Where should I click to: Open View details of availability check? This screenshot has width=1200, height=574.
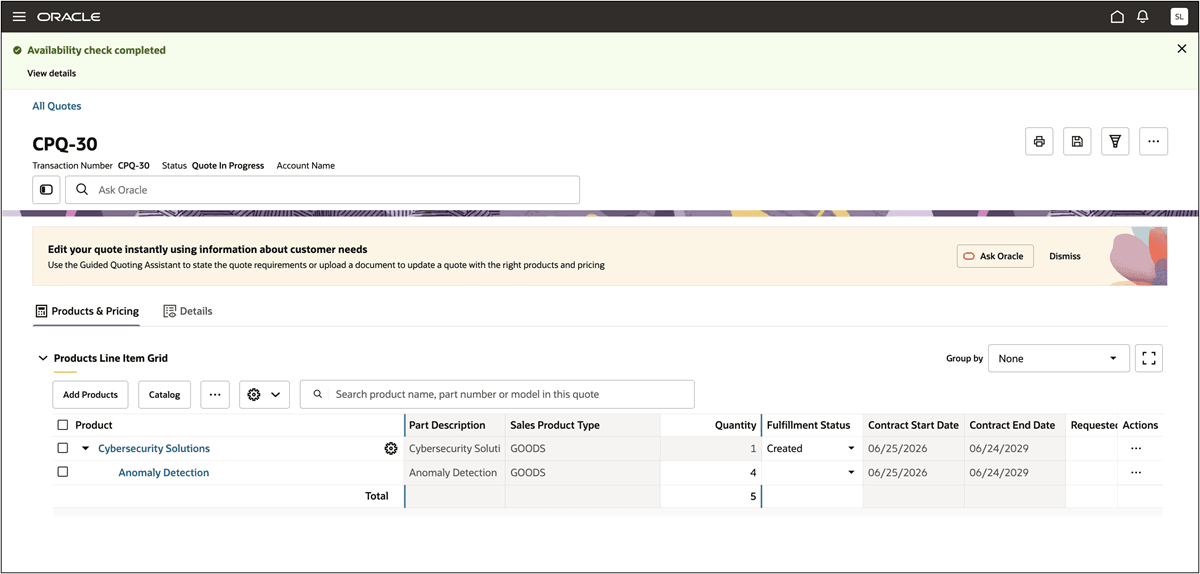click(51, 73)
